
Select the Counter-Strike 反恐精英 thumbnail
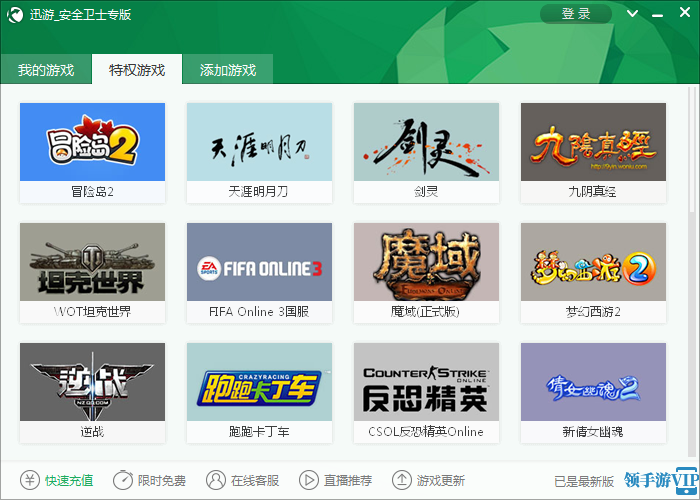click(x=426, y=382)
